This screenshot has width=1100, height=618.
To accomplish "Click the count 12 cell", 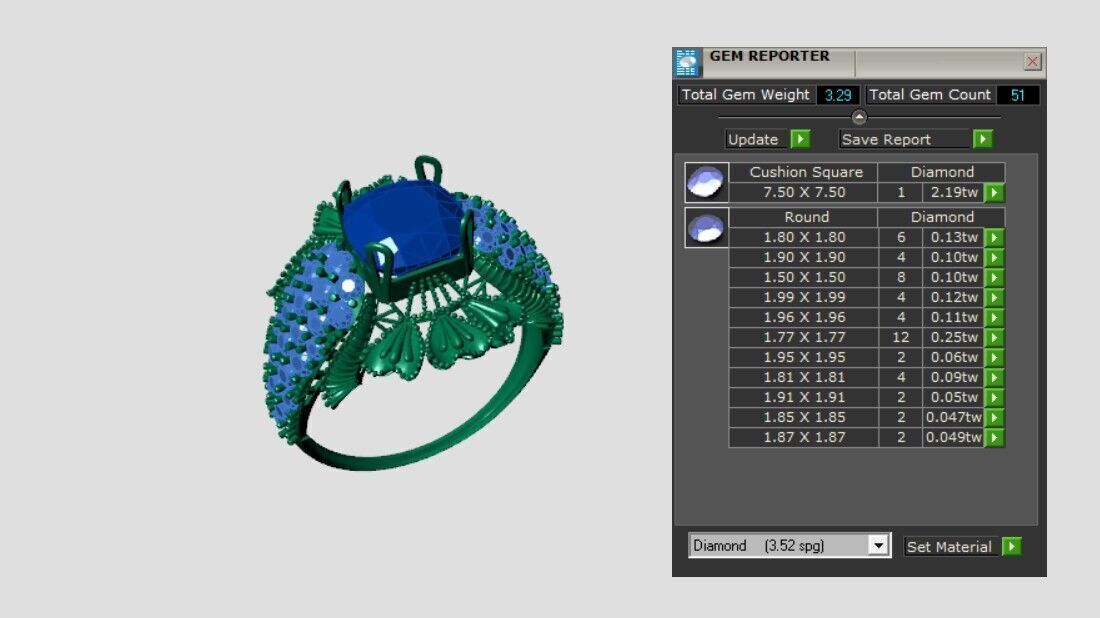I will coord(901,337).
